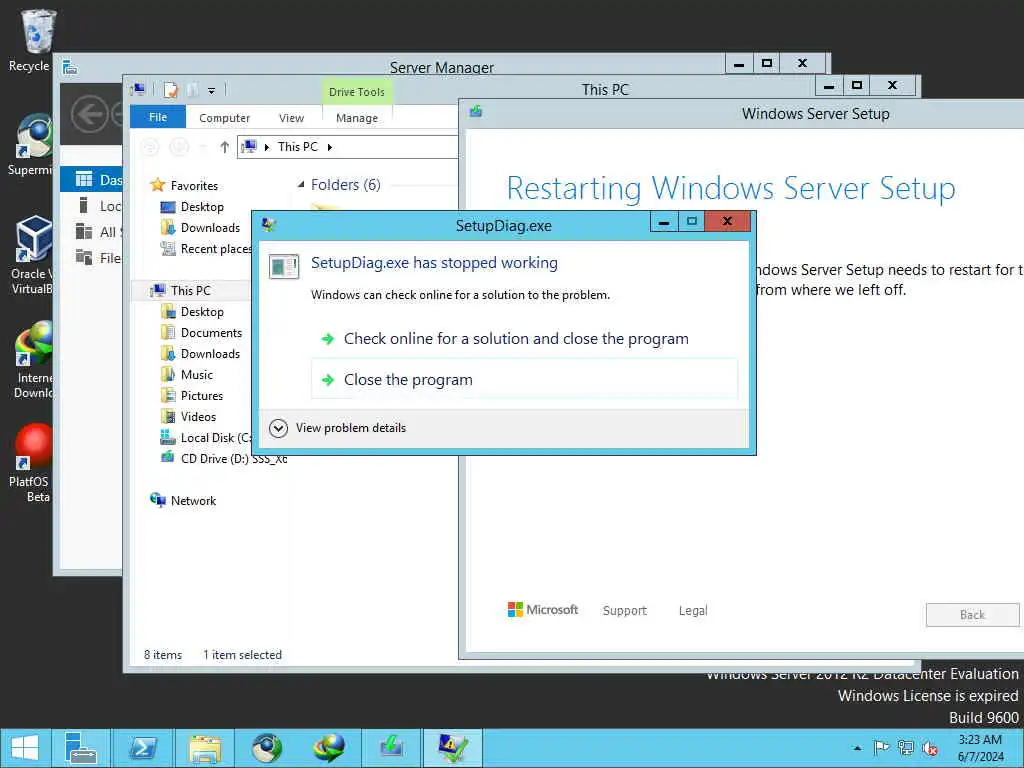Open Supermium browser from the taskbar
Image resolution: width=1024 pixels, height=768 pixels.
click(x=266, y=748)
